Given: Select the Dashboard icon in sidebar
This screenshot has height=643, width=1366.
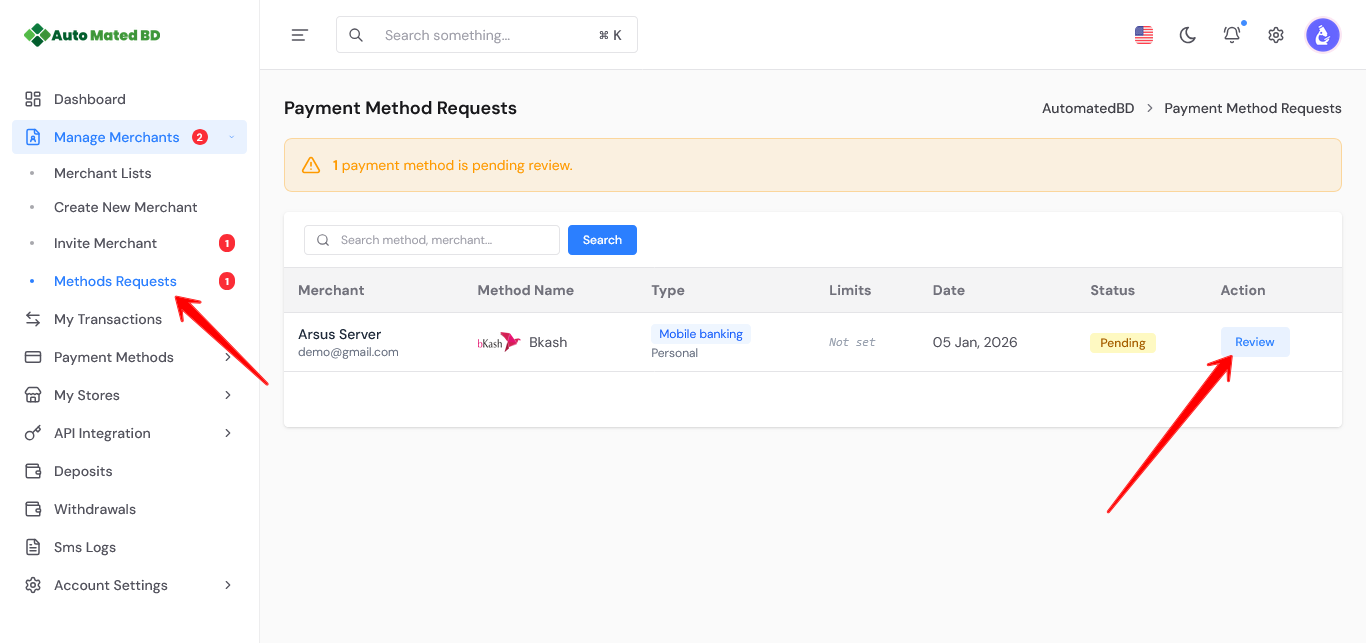Looking at the screenshot, I should click(x=31, y=98).
